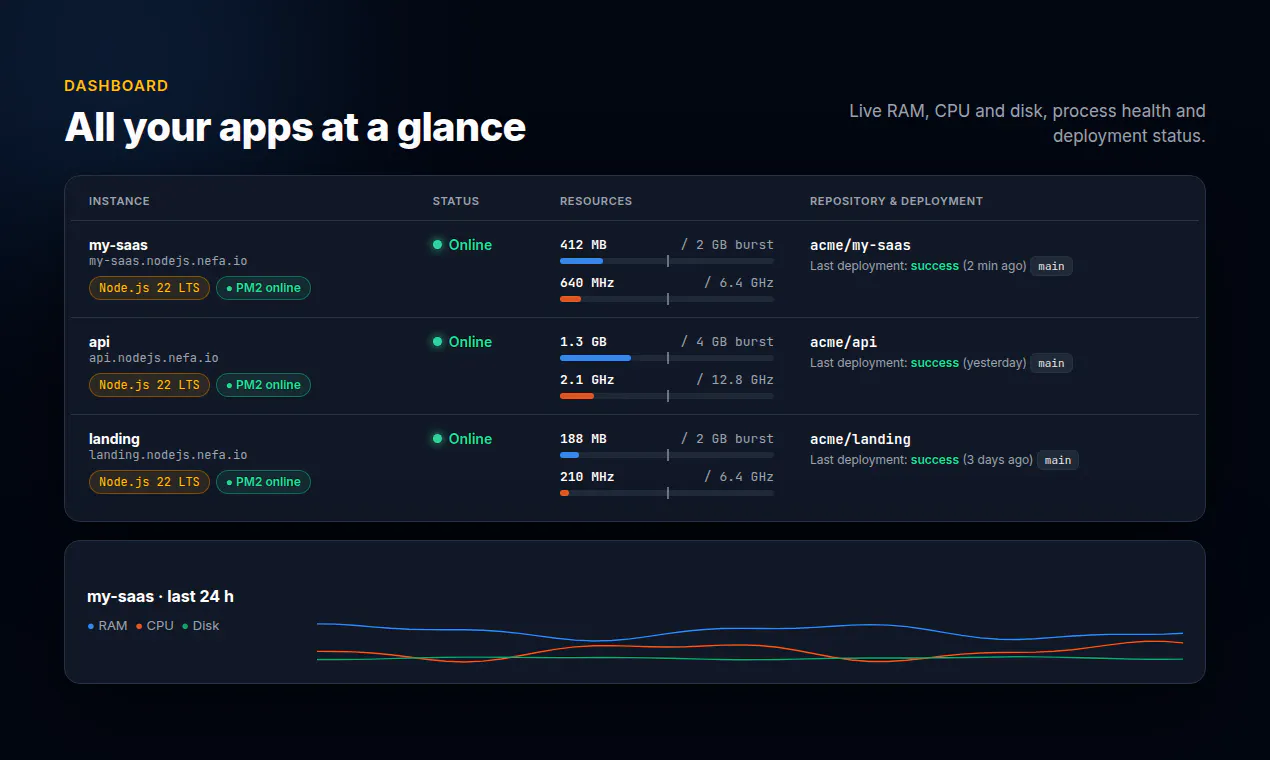Image resolution: width=1270 pixels, height=760 pixels.
Task: Click the 412 MB RAM value
Action: (x=583, y=245)
